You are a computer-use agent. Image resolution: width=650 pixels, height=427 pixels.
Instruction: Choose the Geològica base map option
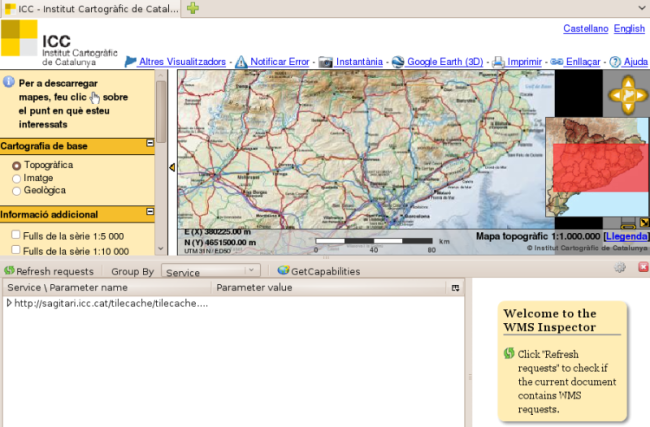(x=17, y=190)
